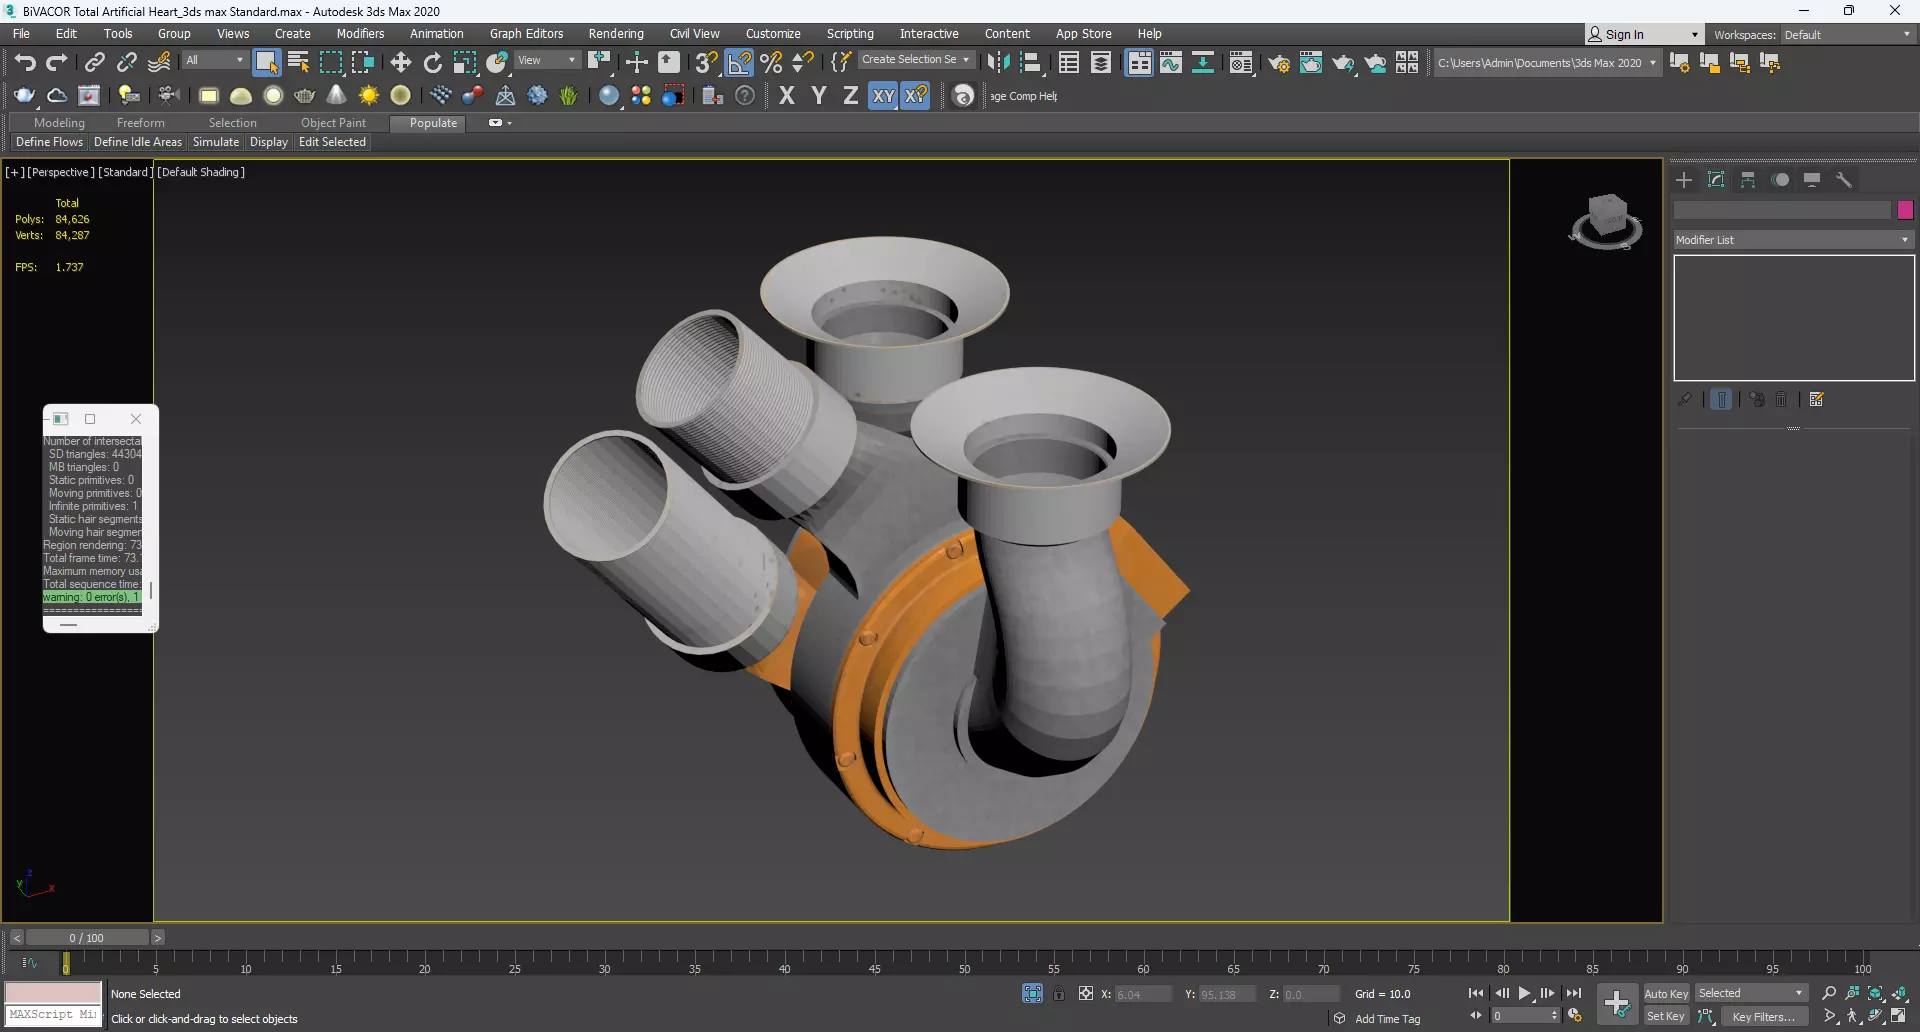Click the Zoom Extents All Selected icon

point(1899,993)
